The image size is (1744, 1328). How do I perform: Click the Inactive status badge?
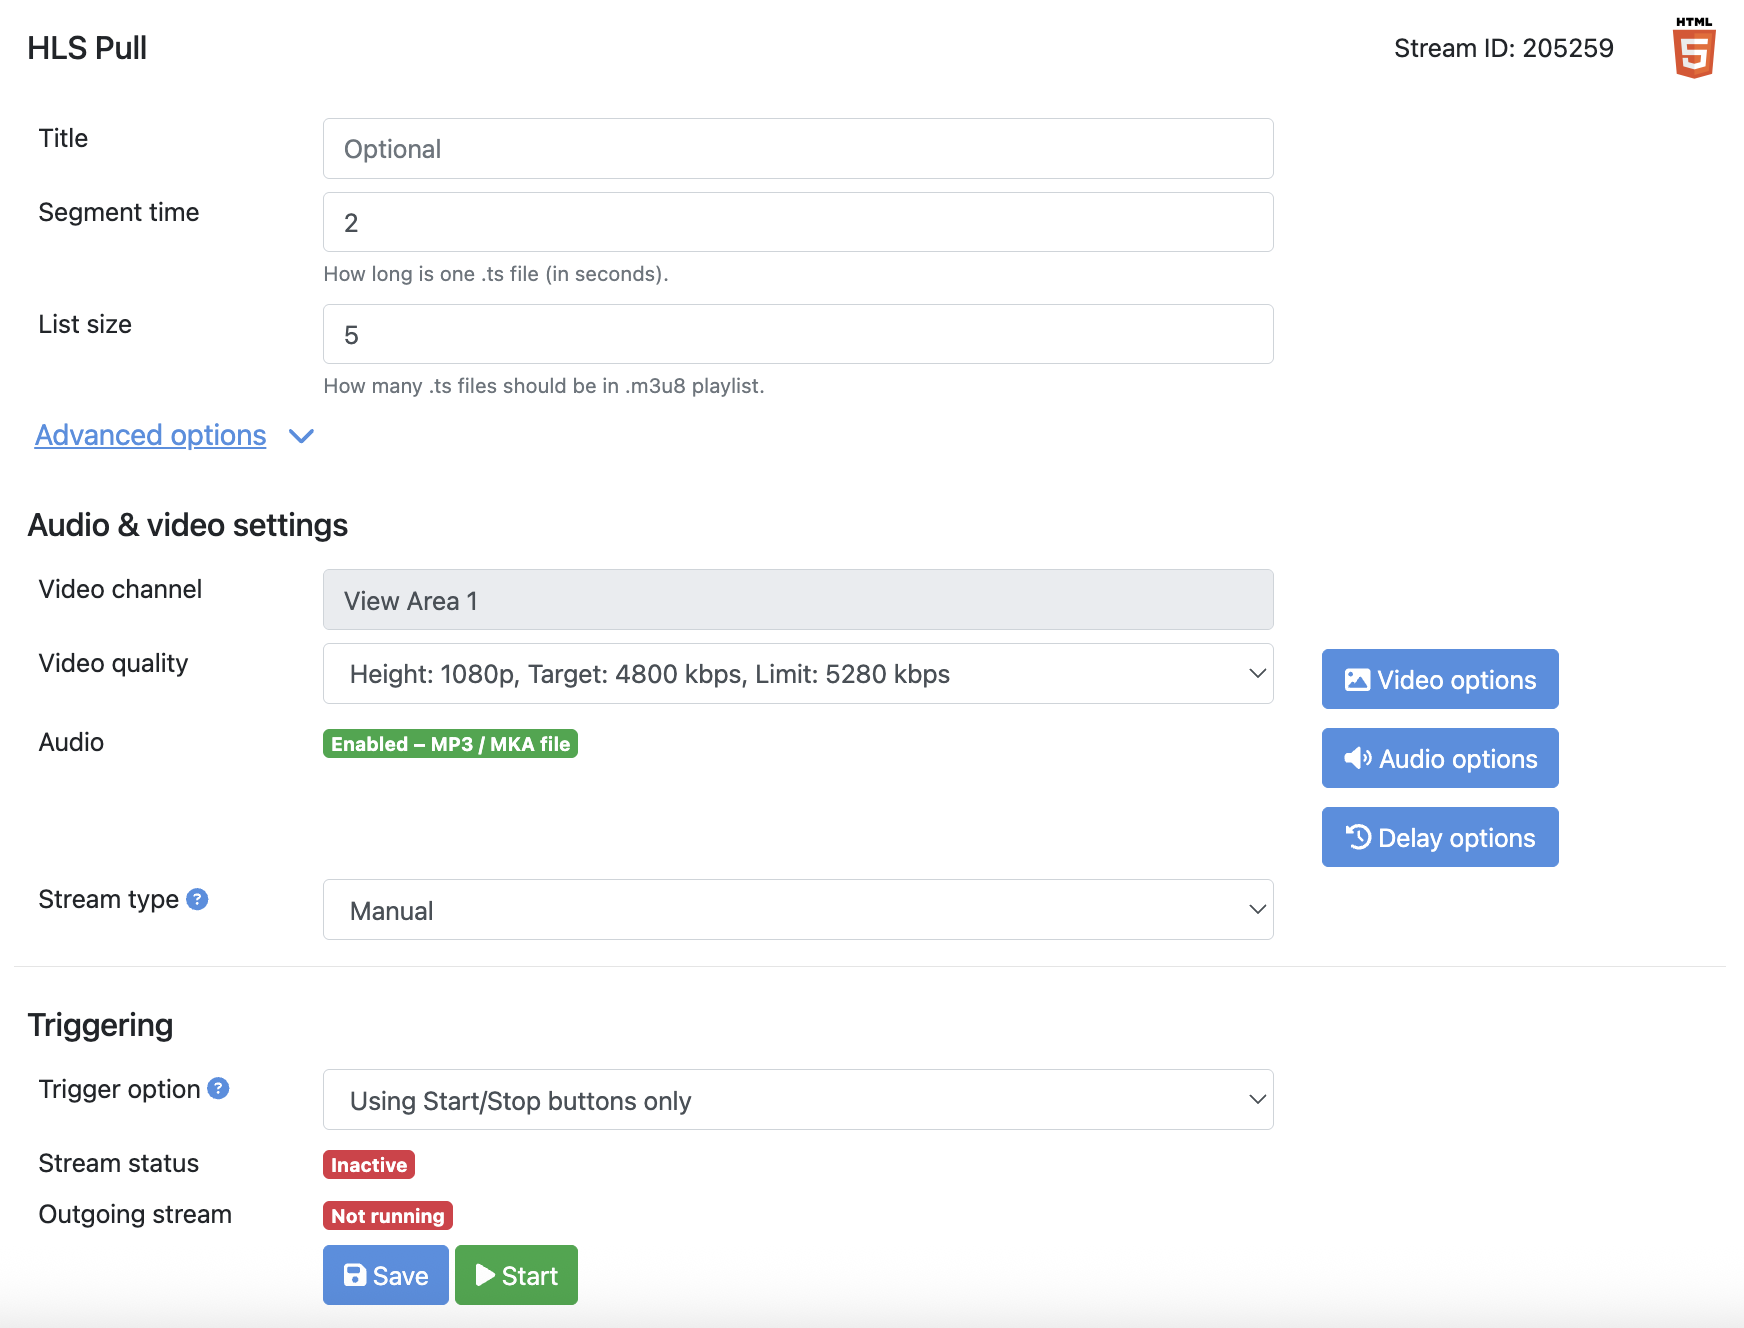[369, 1165]
